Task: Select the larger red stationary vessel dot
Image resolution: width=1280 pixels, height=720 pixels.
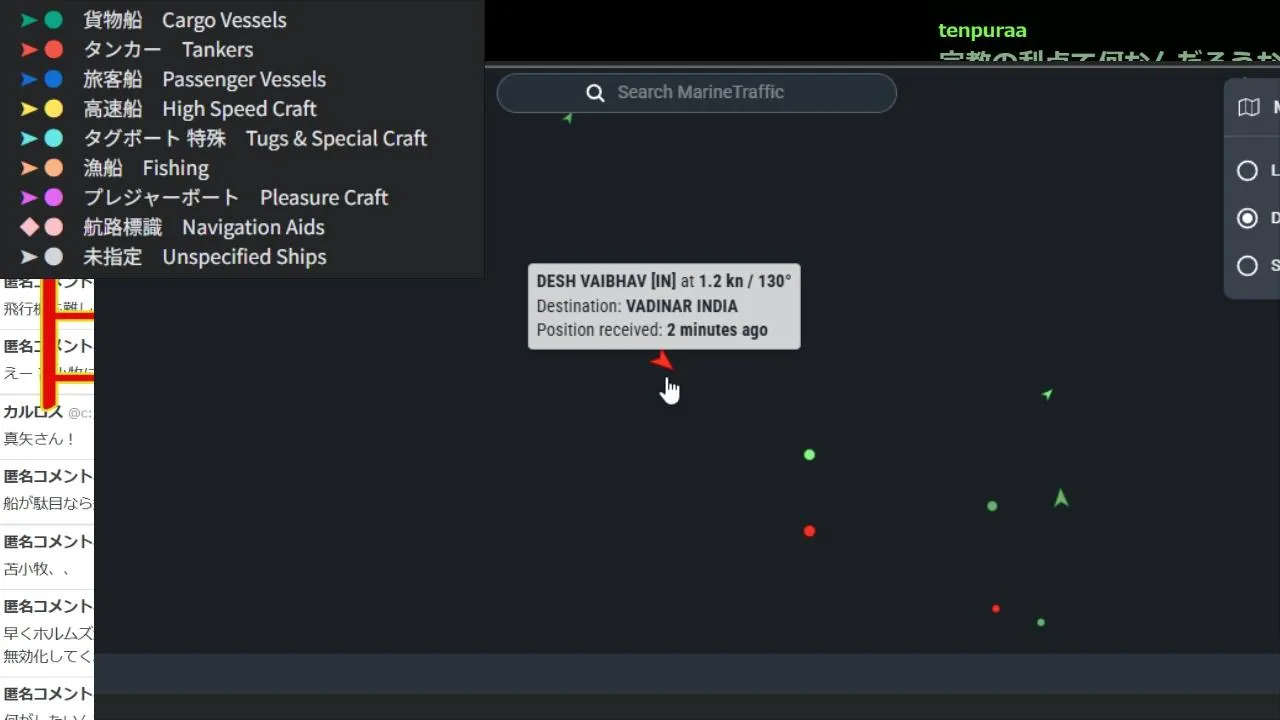Action: coord(809,531)
